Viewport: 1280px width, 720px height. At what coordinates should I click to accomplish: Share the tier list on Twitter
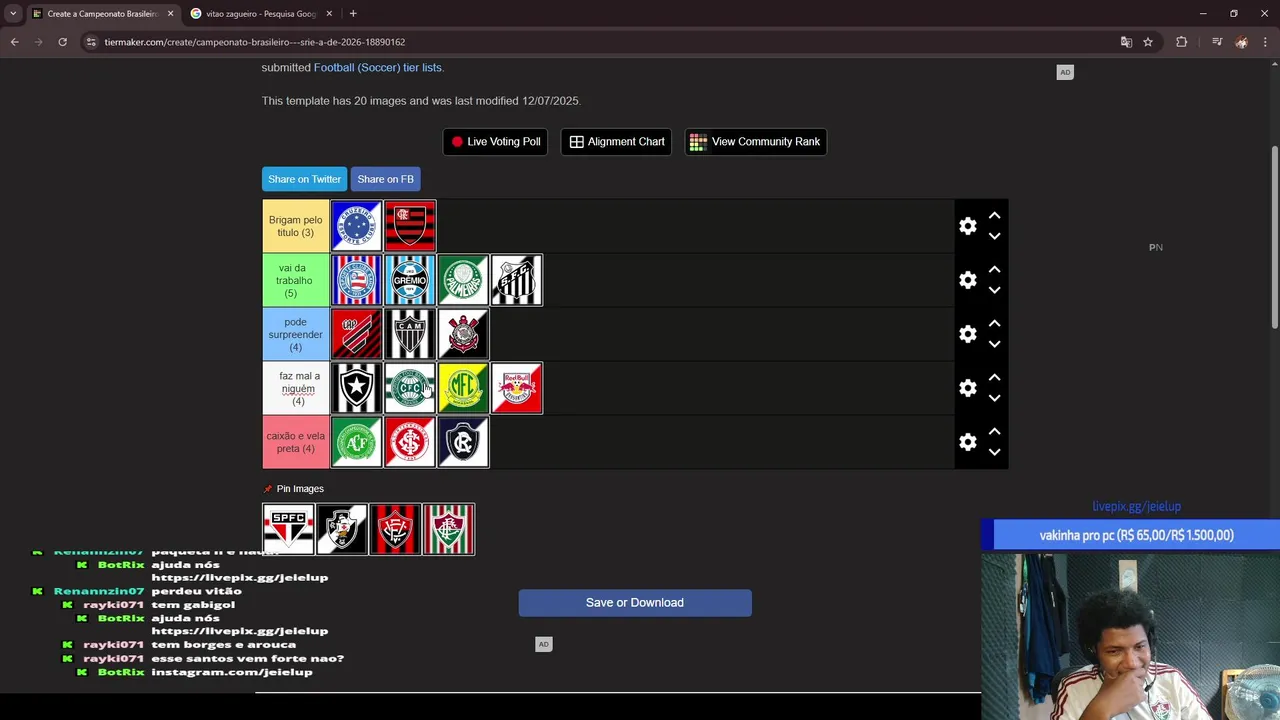304,179
